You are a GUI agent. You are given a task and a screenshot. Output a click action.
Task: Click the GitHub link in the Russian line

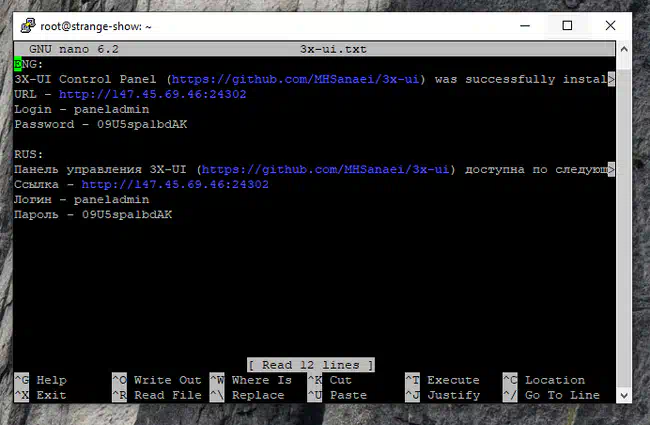(325, 169)
